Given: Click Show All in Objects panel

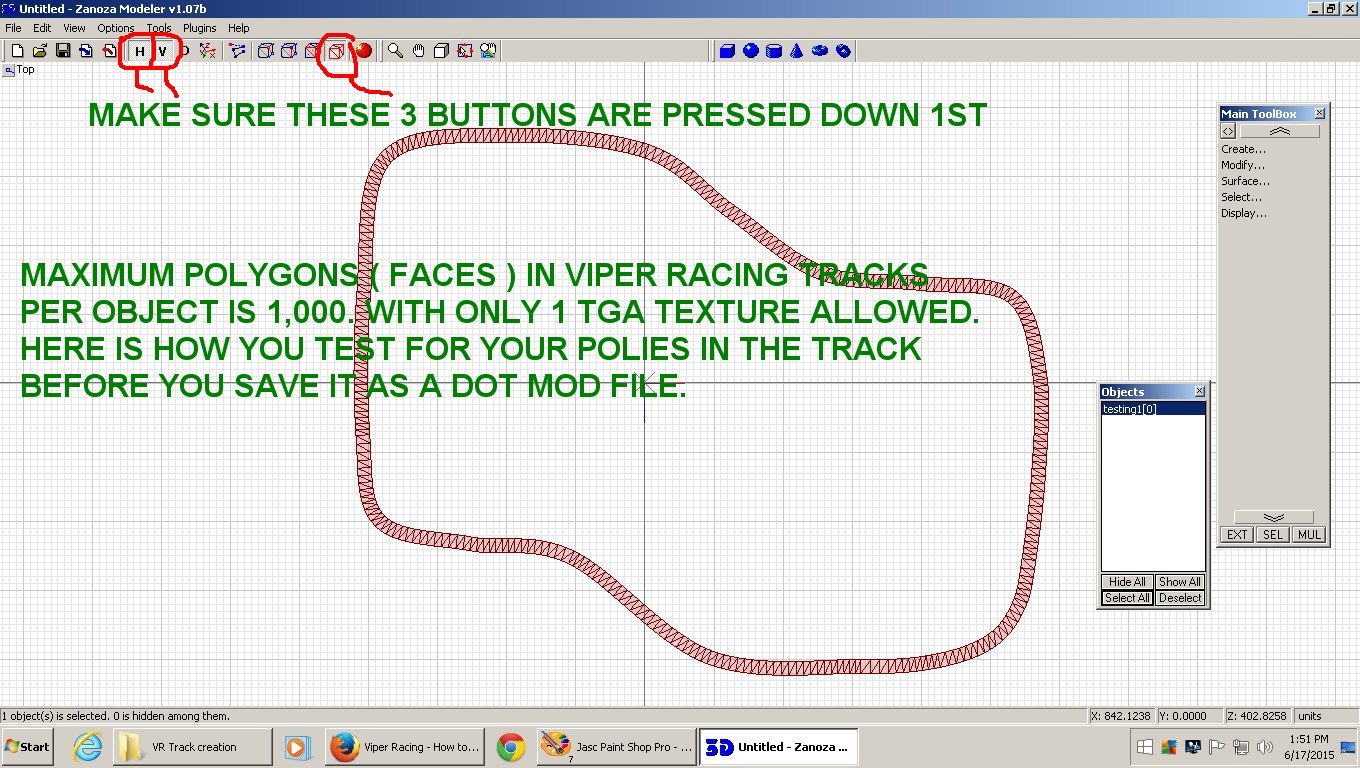Looking at the screenshot, I should pos(1180,582).
